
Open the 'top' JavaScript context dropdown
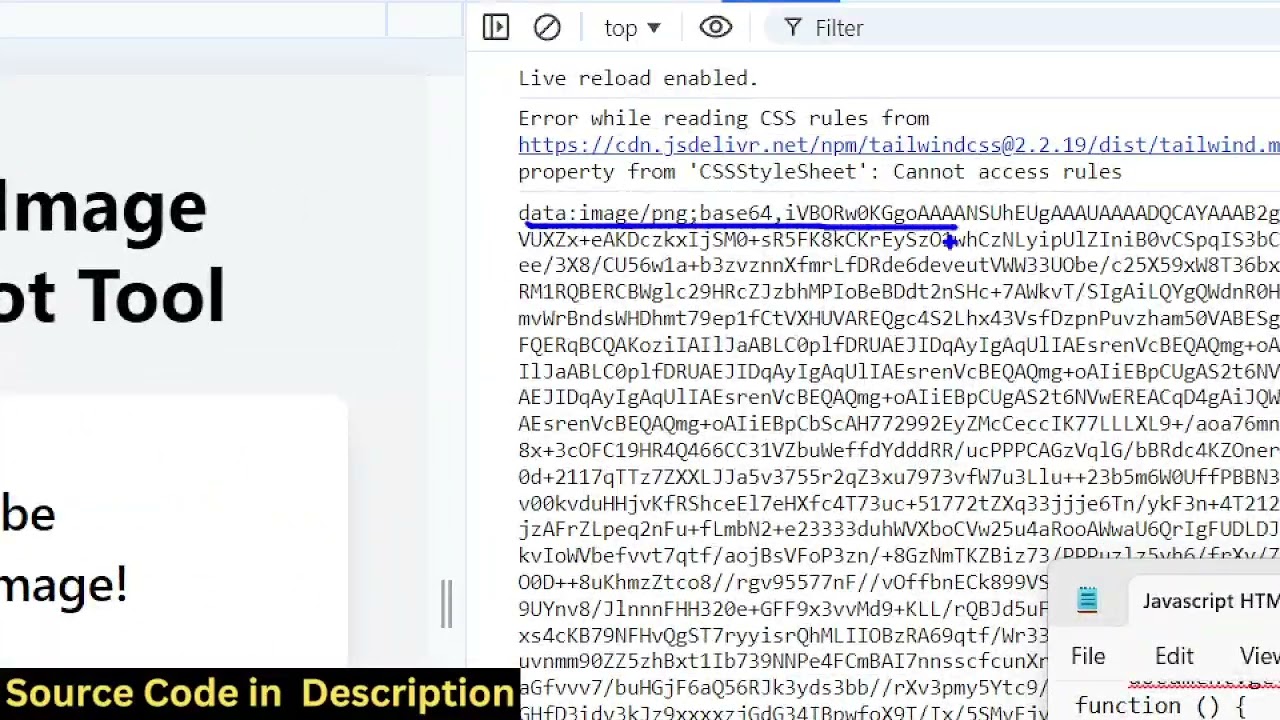point(632,28)
